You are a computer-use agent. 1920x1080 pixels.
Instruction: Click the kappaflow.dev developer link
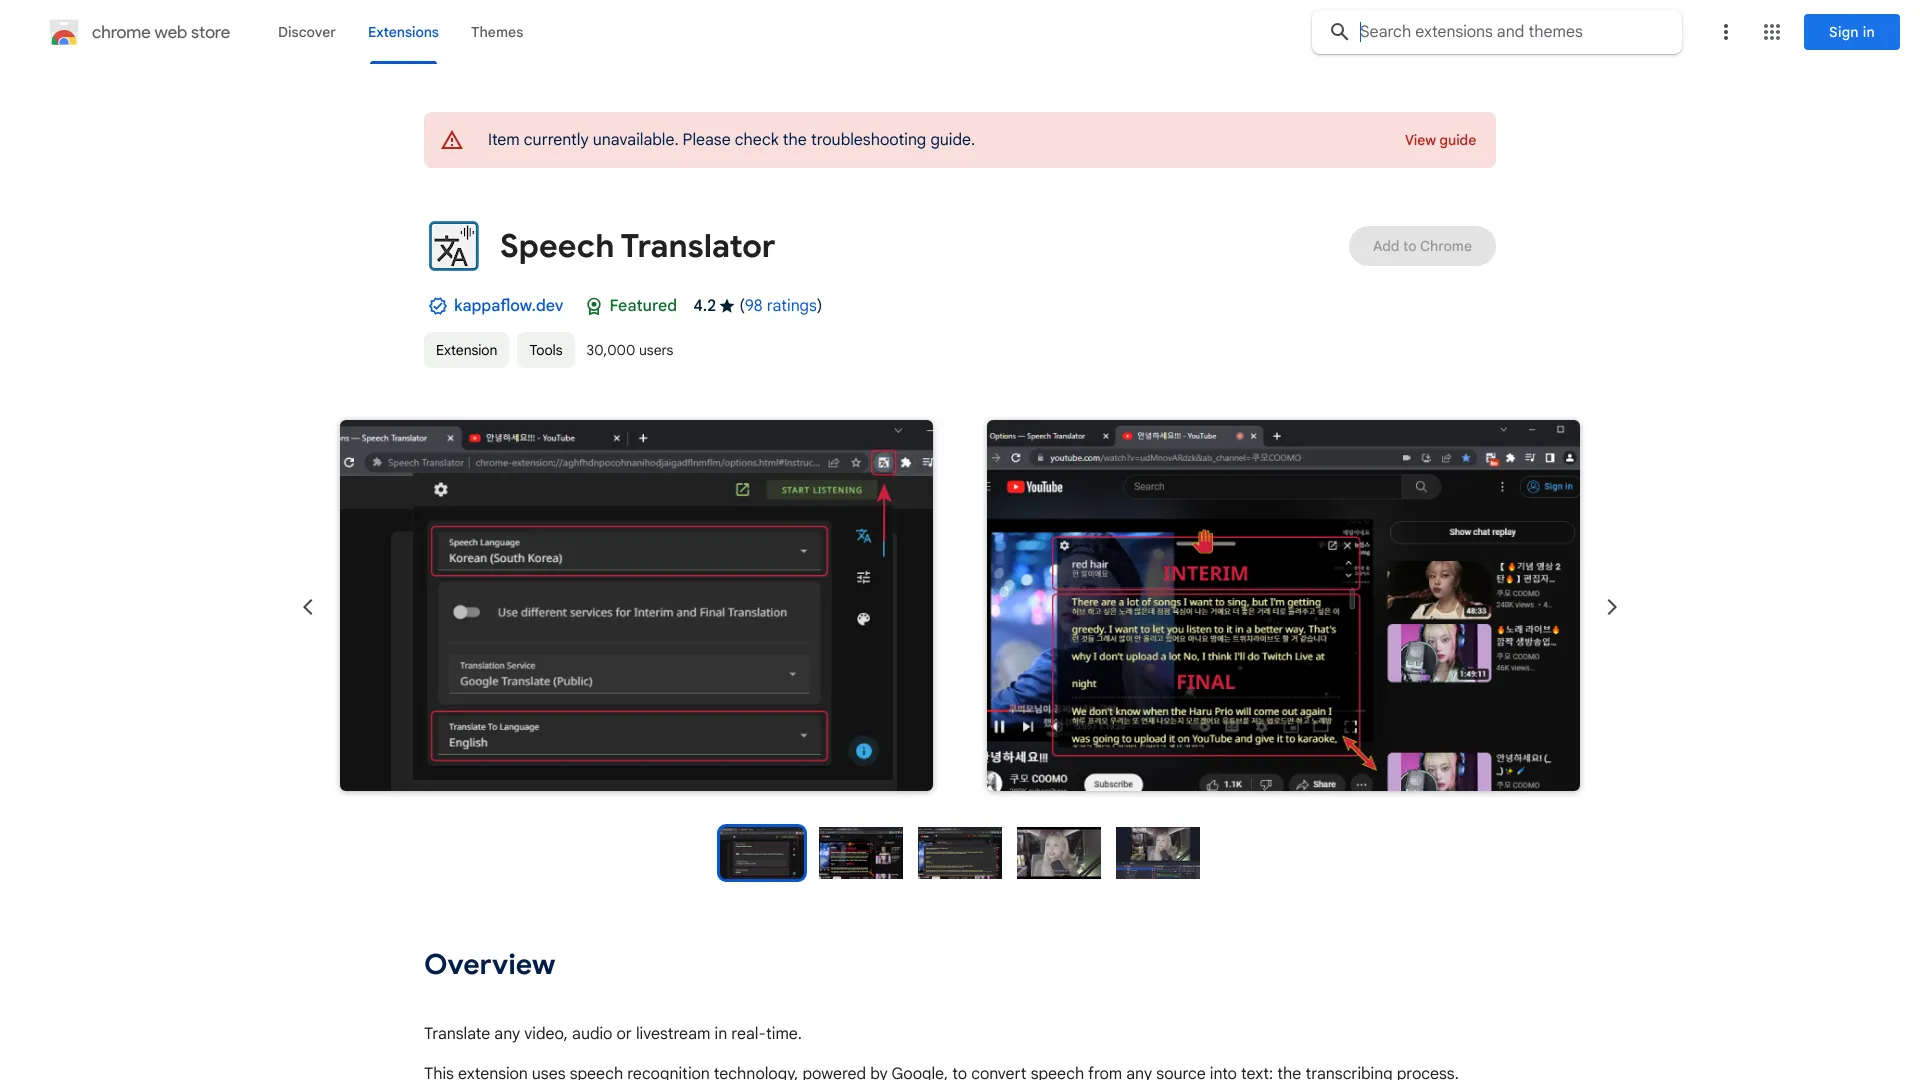coord(508,305)
